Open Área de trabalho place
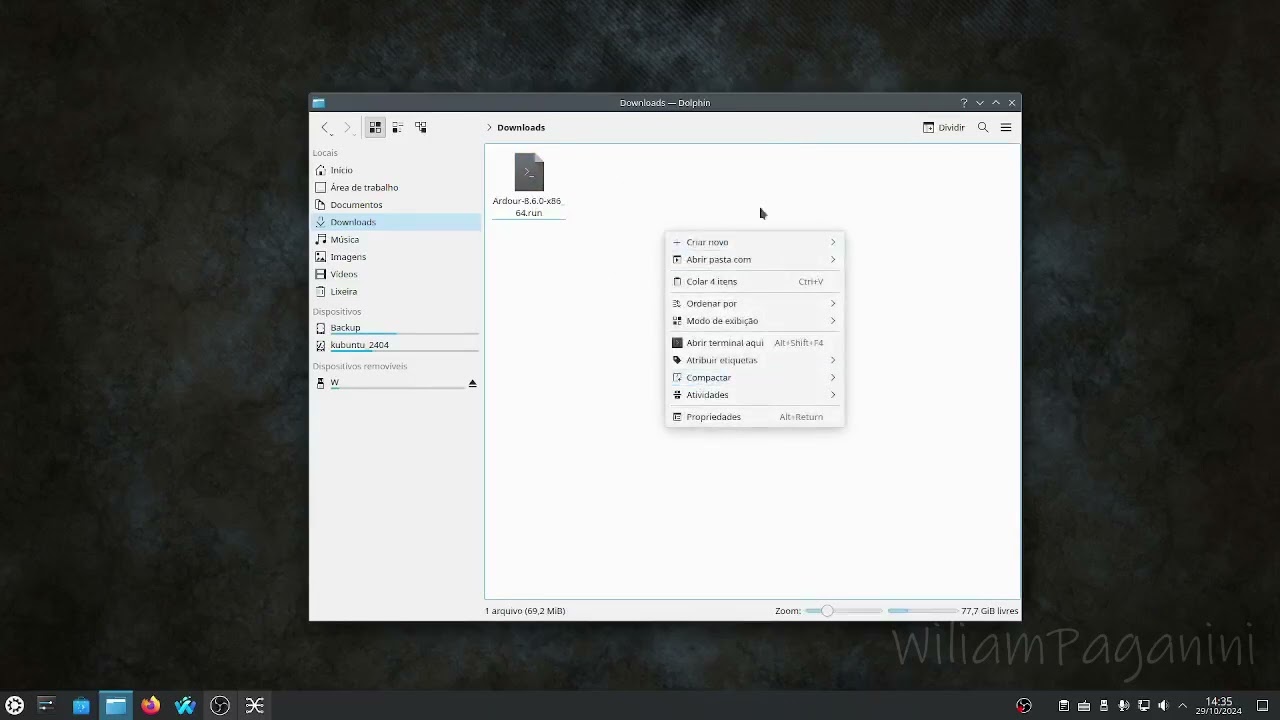 396,187
